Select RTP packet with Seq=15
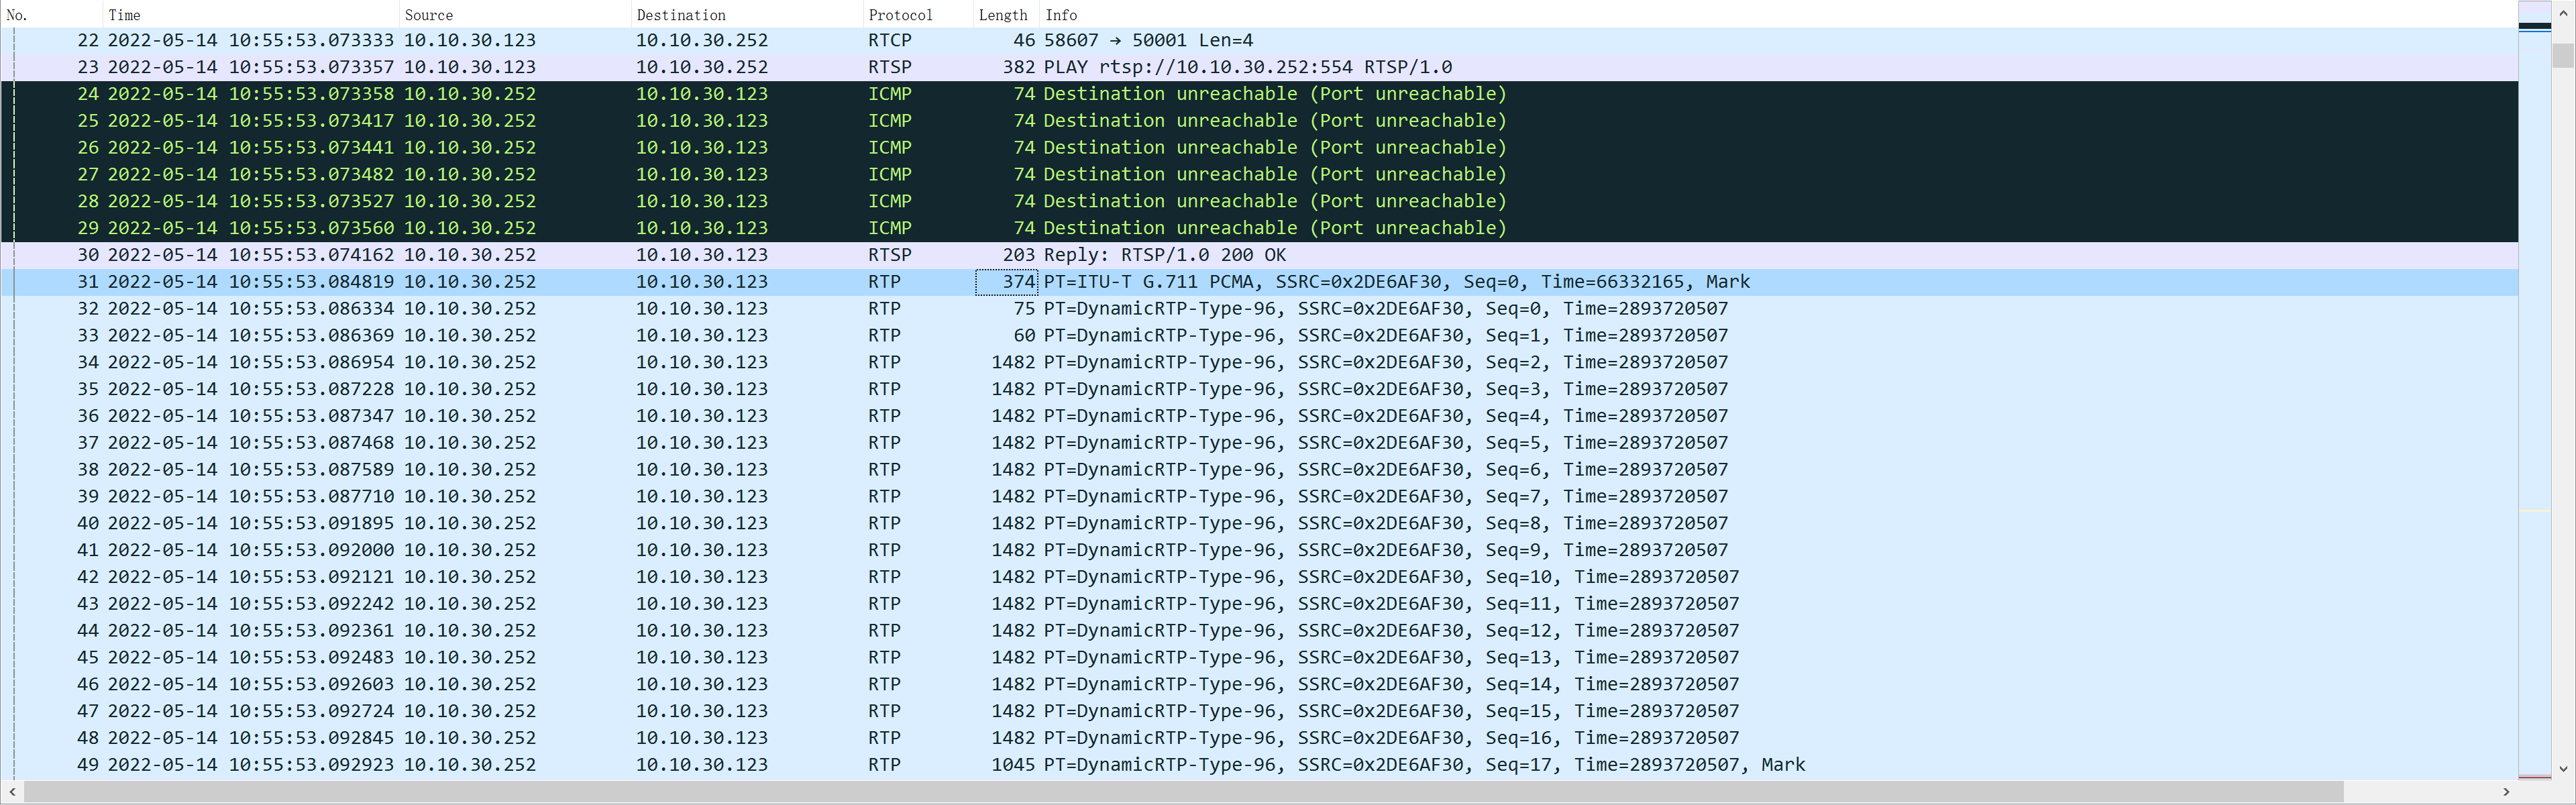Image resolution: width=2576 pixels, height=805 pixels. (x=1259, y=711)
